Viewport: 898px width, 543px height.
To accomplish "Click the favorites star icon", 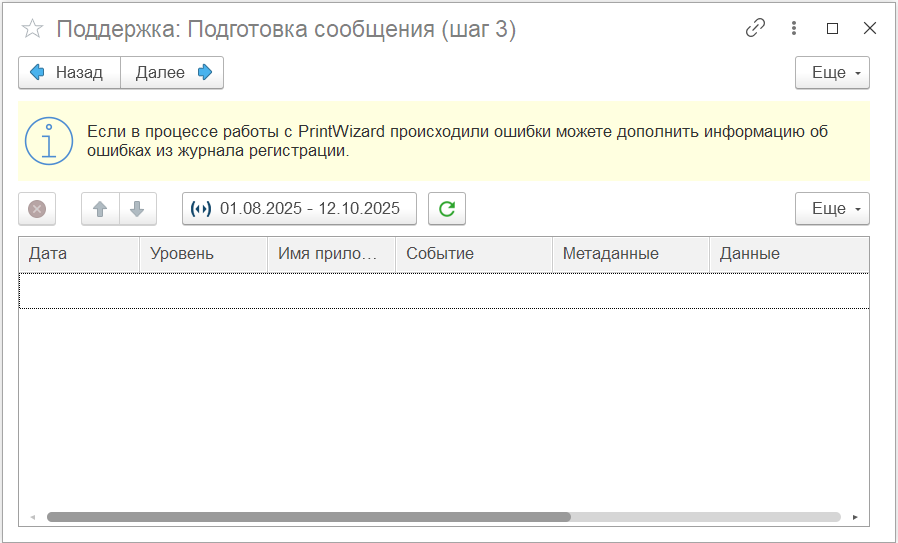I will pyautogui.click(x=33, y=29).
